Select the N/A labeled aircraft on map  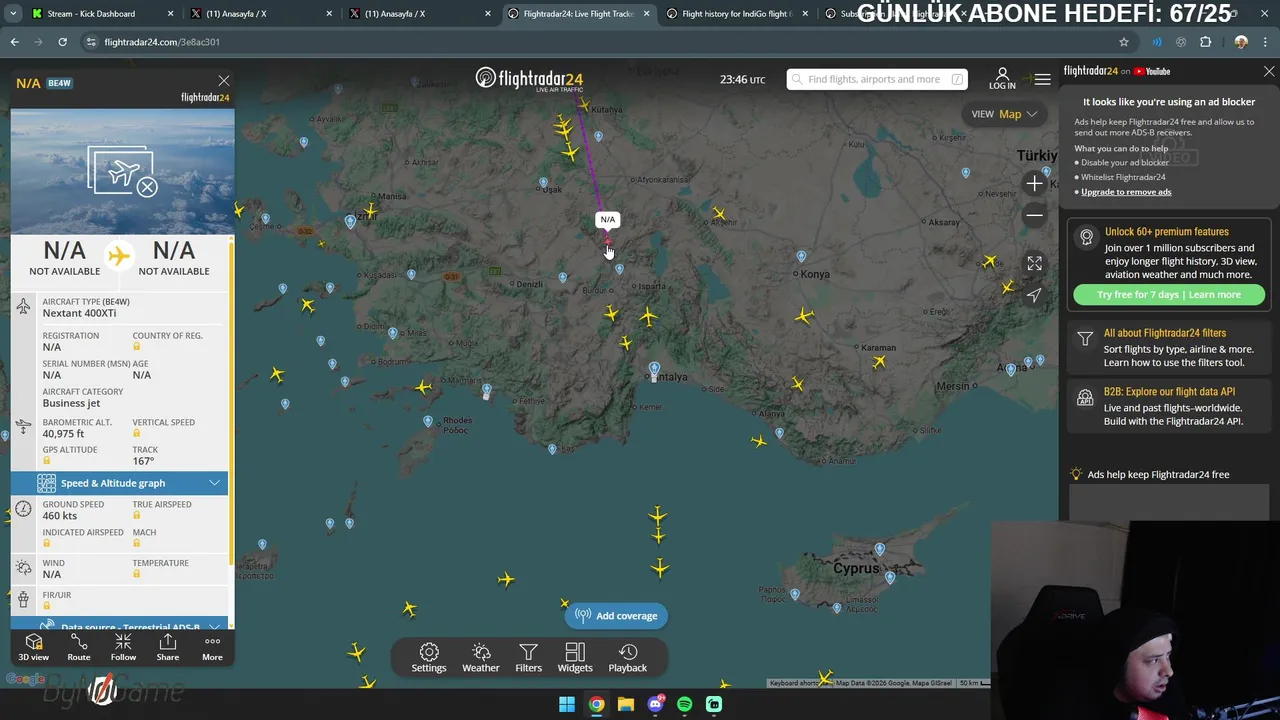608,240
